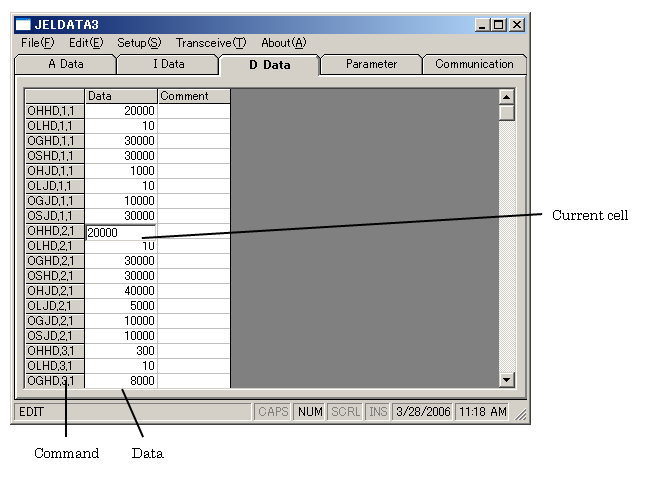Click the vertical scrollbar thumb

point(506,113)
